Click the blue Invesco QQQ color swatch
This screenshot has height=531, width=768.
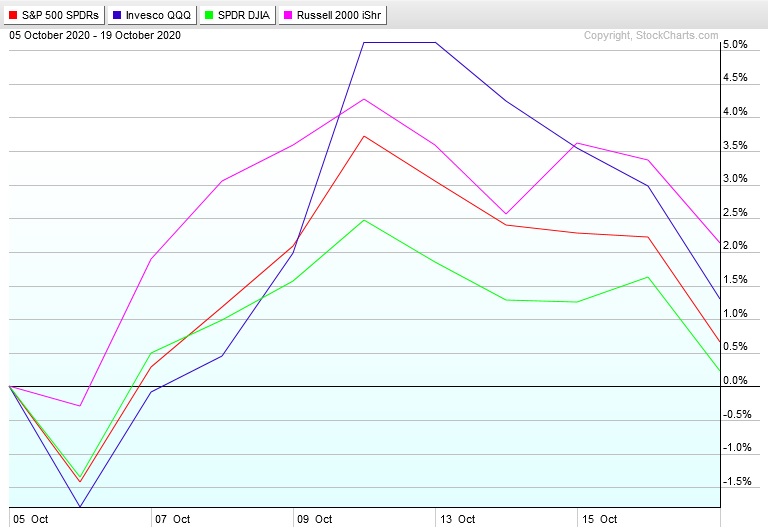(x=117, y=15)
